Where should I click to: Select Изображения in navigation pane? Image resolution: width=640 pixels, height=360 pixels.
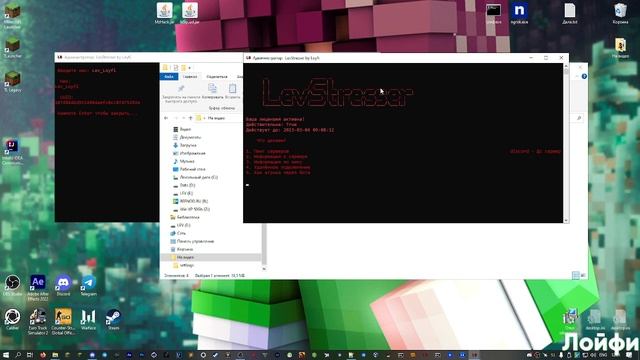click(x=193, y=153)
